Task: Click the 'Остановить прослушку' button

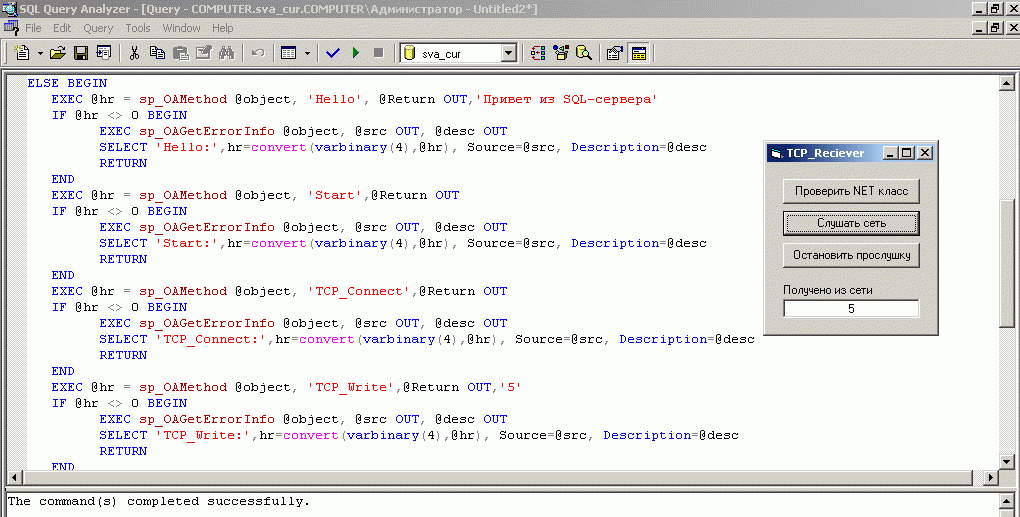Action: click(x=851, y=255)
